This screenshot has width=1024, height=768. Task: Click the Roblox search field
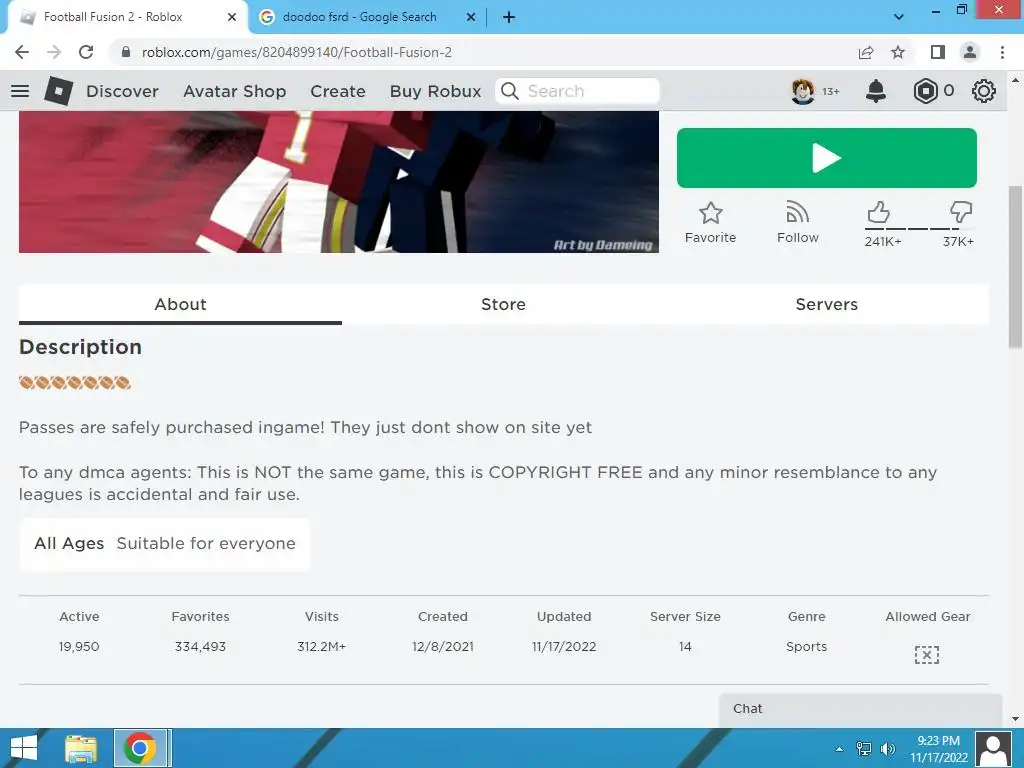(577, 91)
